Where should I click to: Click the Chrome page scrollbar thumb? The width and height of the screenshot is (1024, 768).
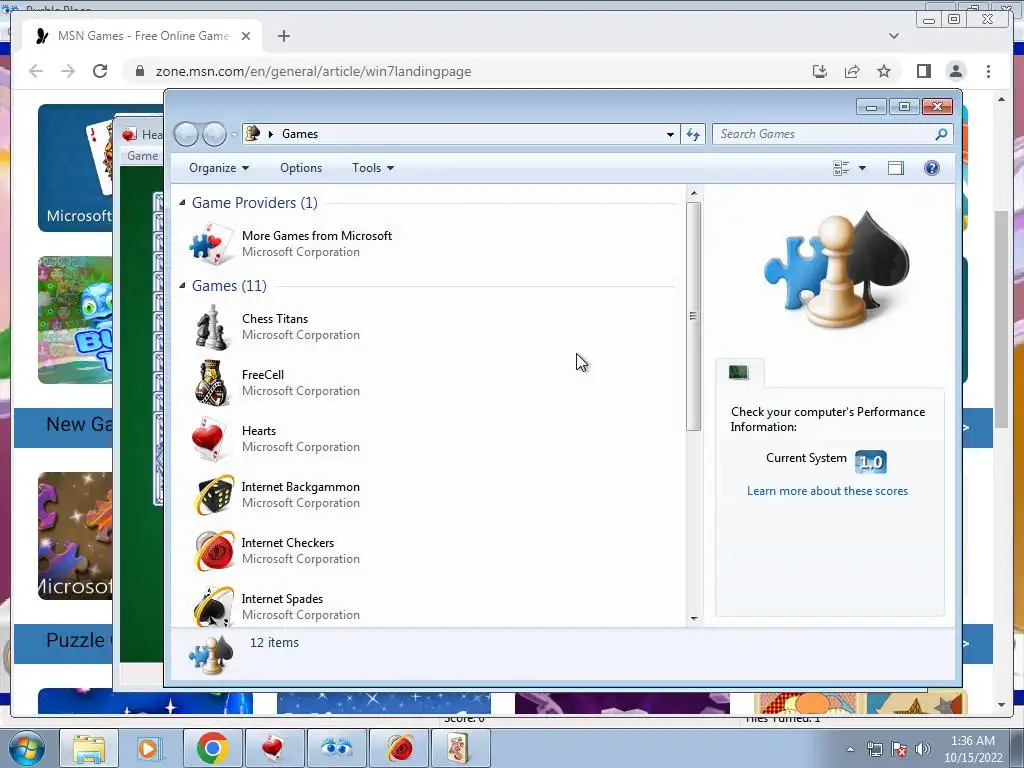click(x=1002, y=320)
